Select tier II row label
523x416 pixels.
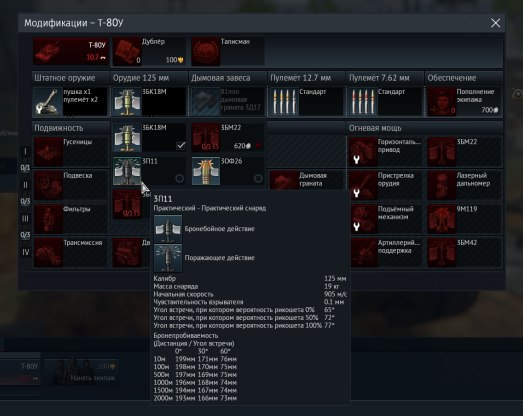coord(25,185)
